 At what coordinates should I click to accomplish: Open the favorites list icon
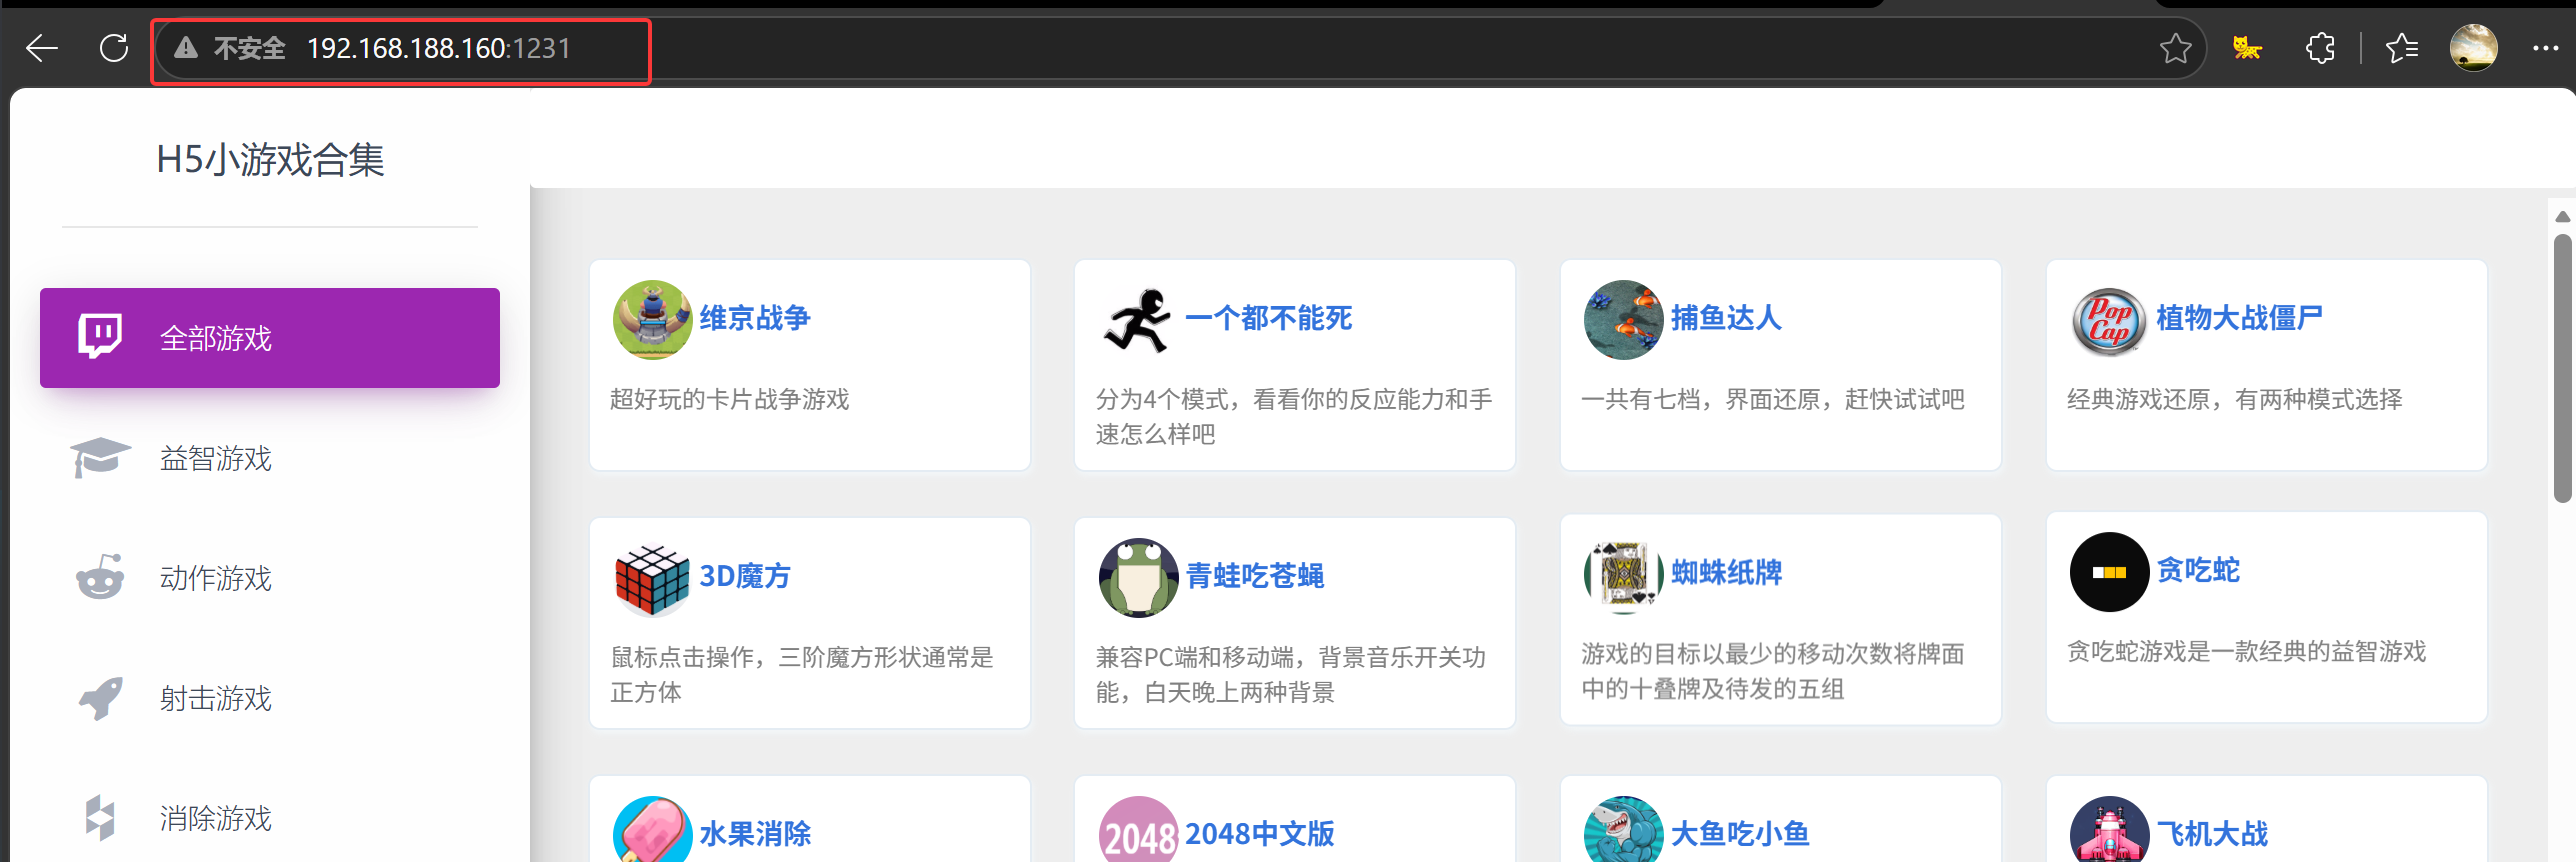[x=2401, y=48]
